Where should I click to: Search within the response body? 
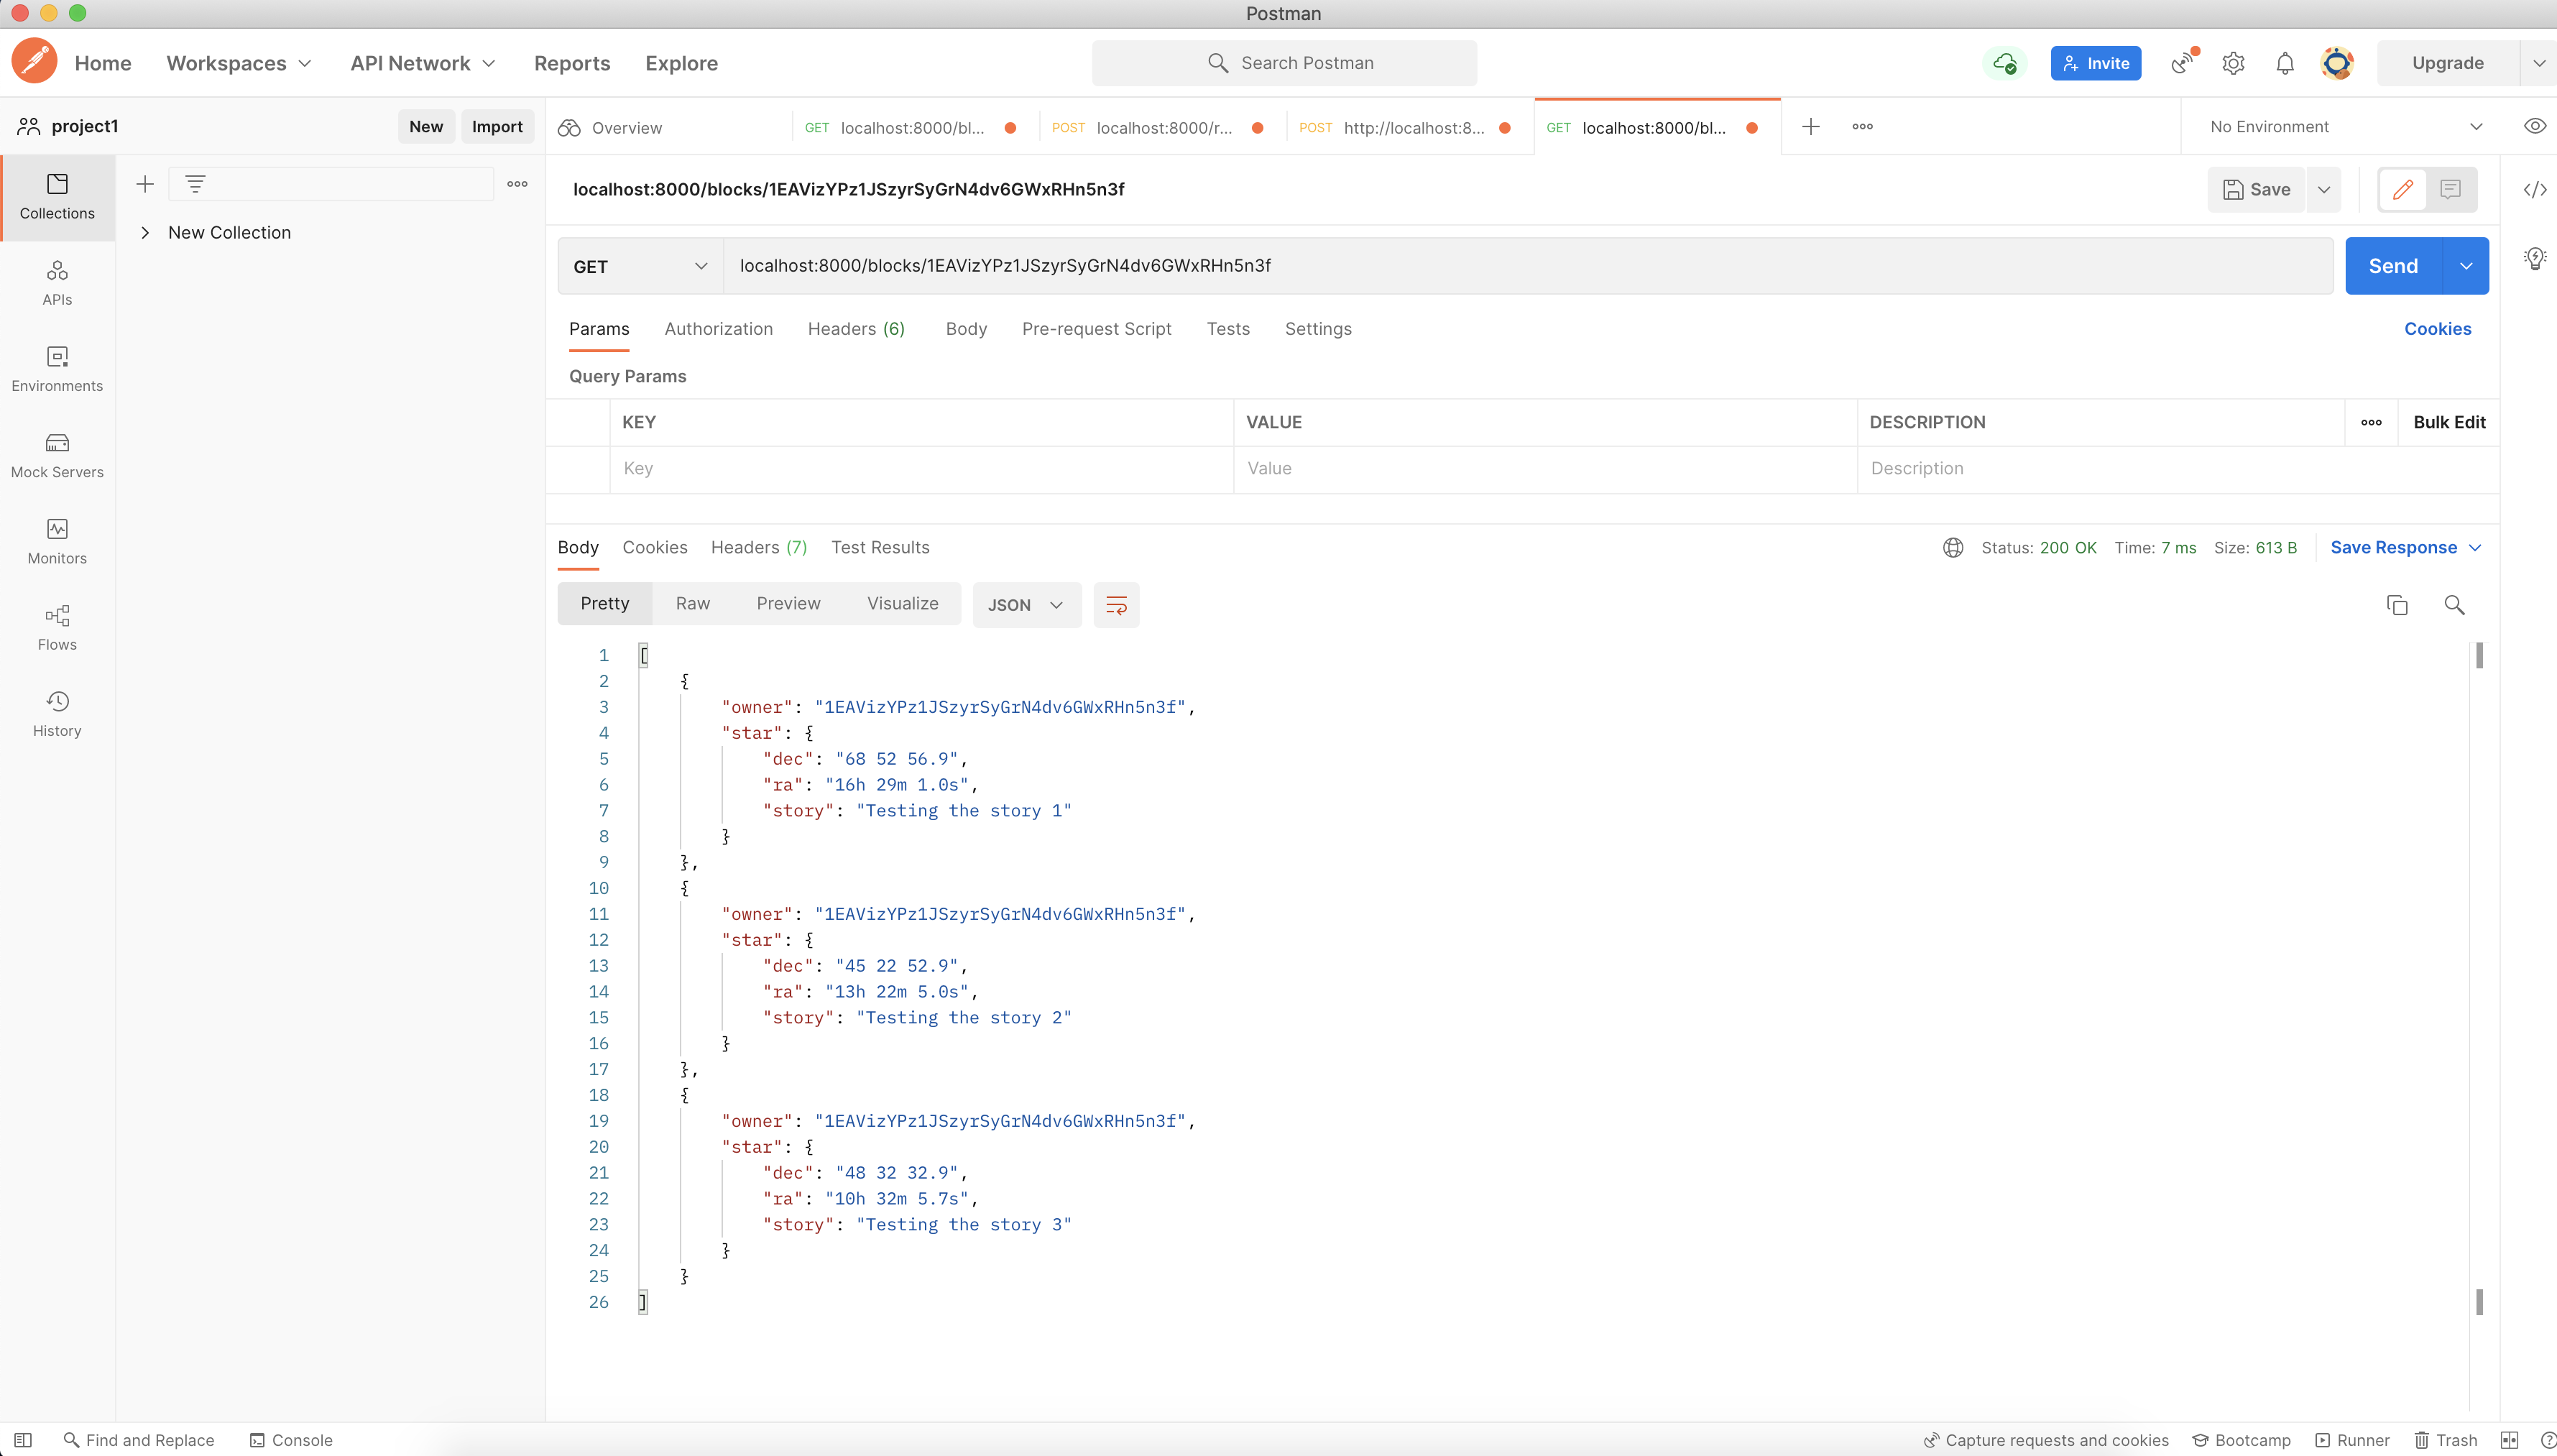(2454, 605)
